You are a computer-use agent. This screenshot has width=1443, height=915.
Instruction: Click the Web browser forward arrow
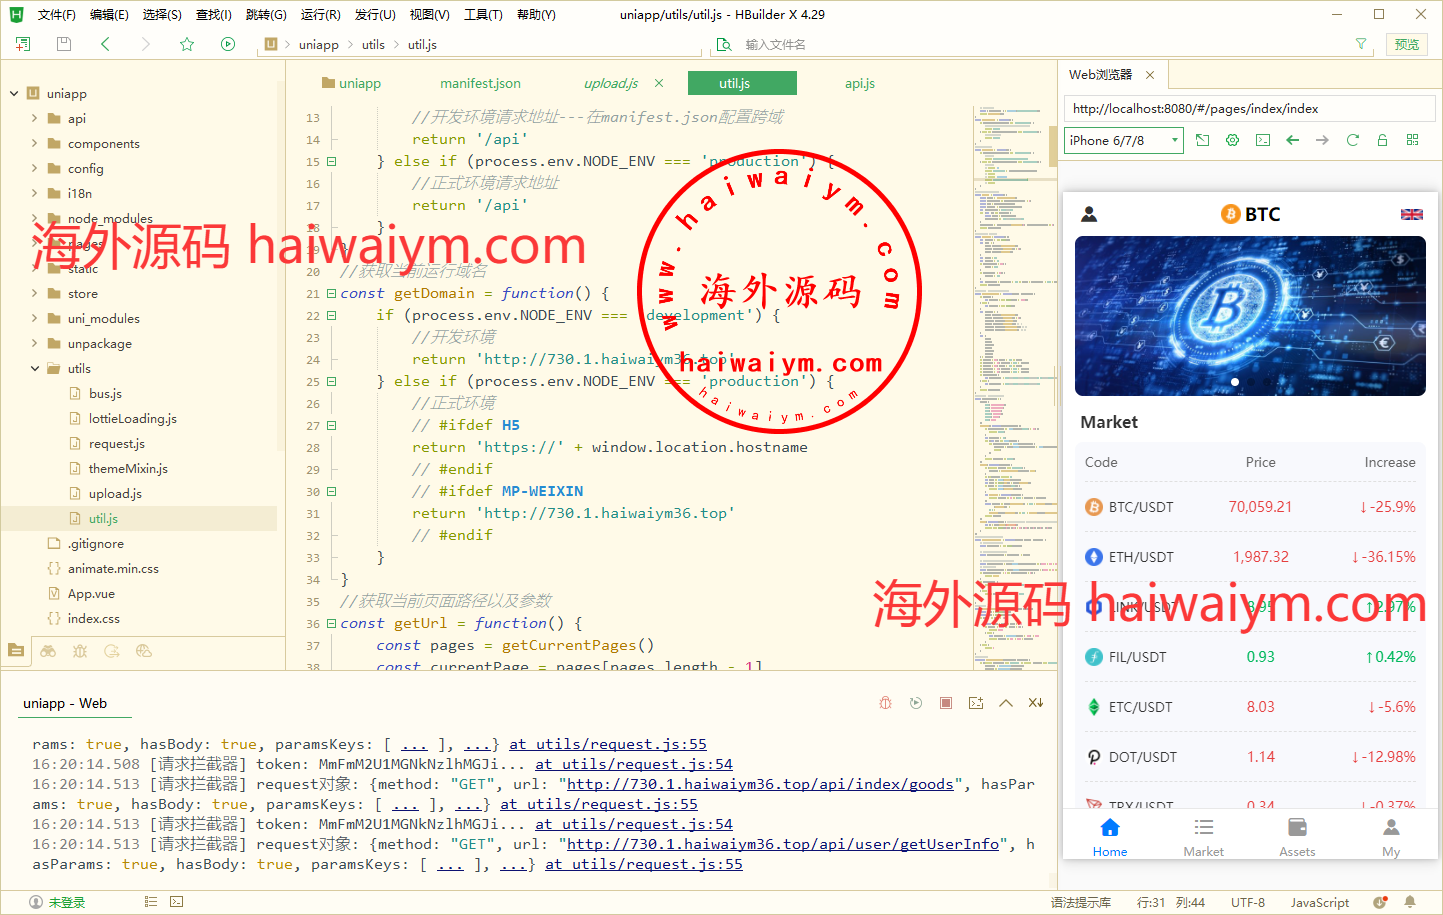pos(1323,140)
